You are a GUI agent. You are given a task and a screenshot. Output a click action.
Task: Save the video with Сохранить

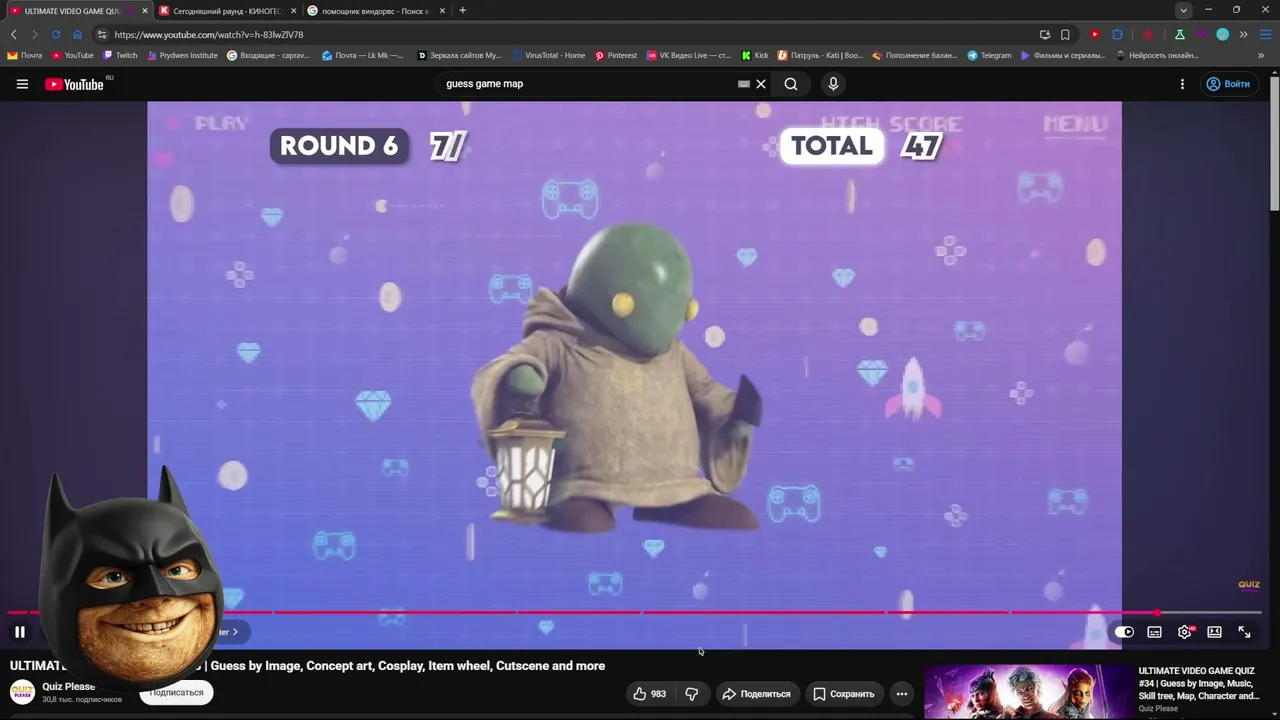(843, 694)
